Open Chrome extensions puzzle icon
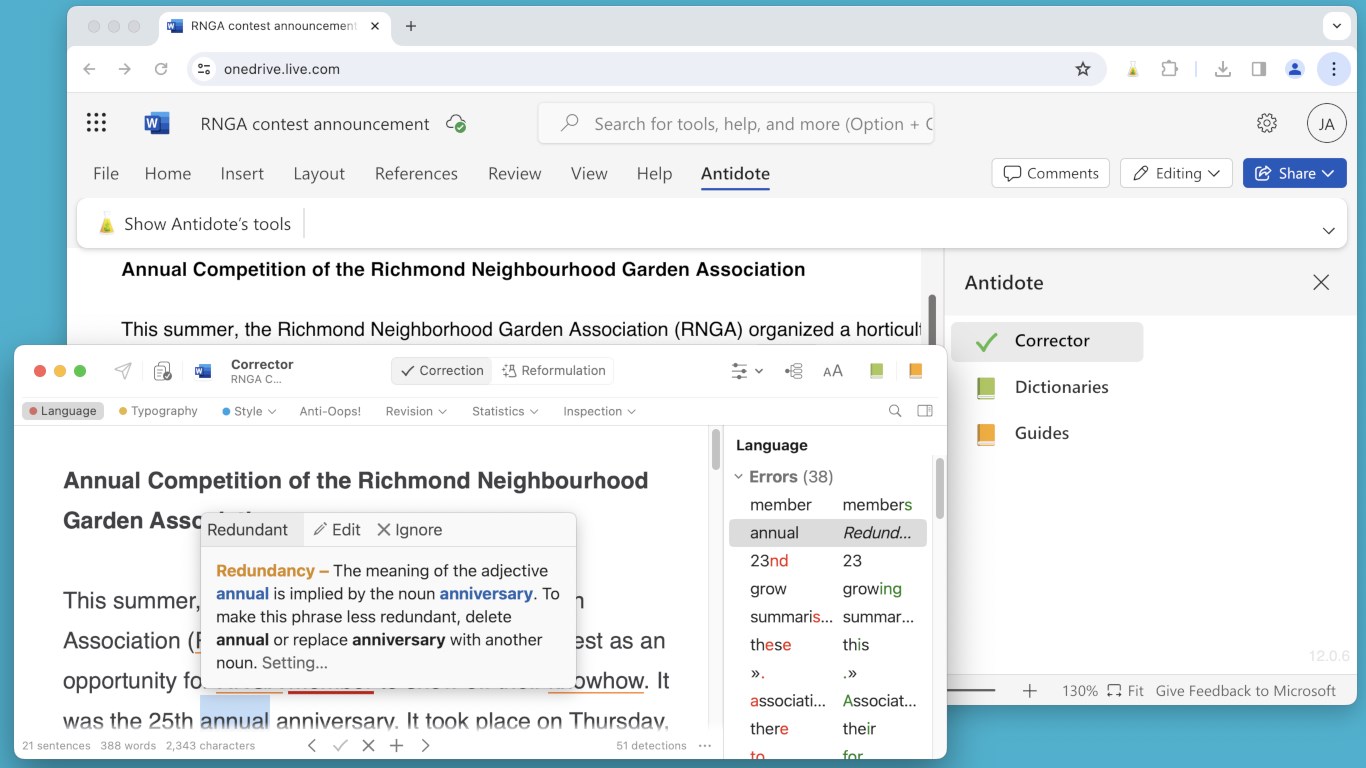 1169,69
